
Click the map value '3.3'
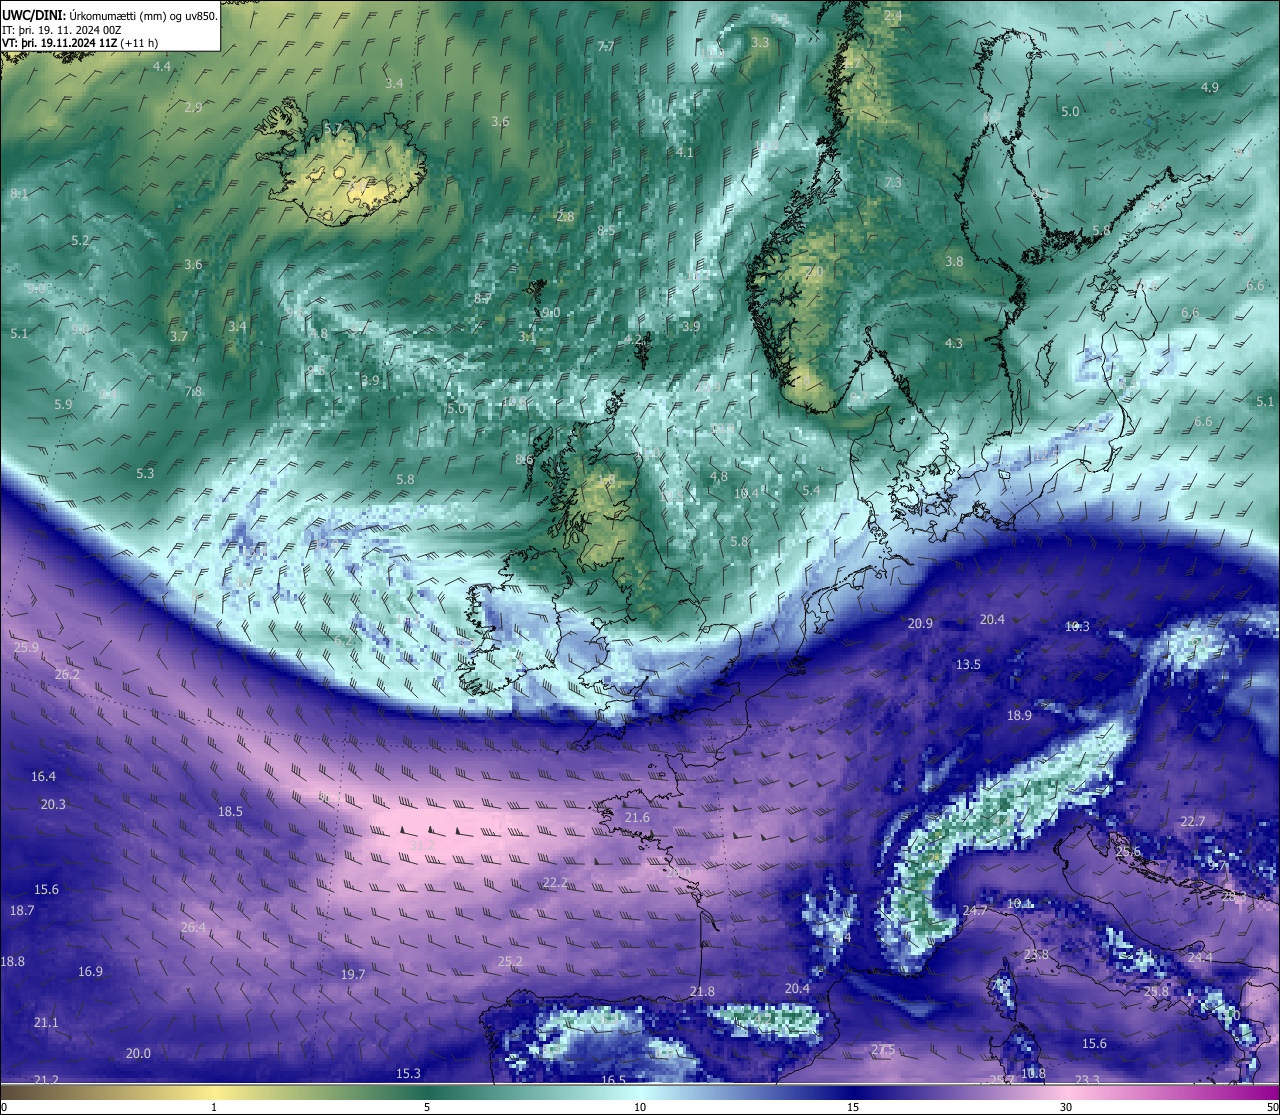tap(760, 42)
